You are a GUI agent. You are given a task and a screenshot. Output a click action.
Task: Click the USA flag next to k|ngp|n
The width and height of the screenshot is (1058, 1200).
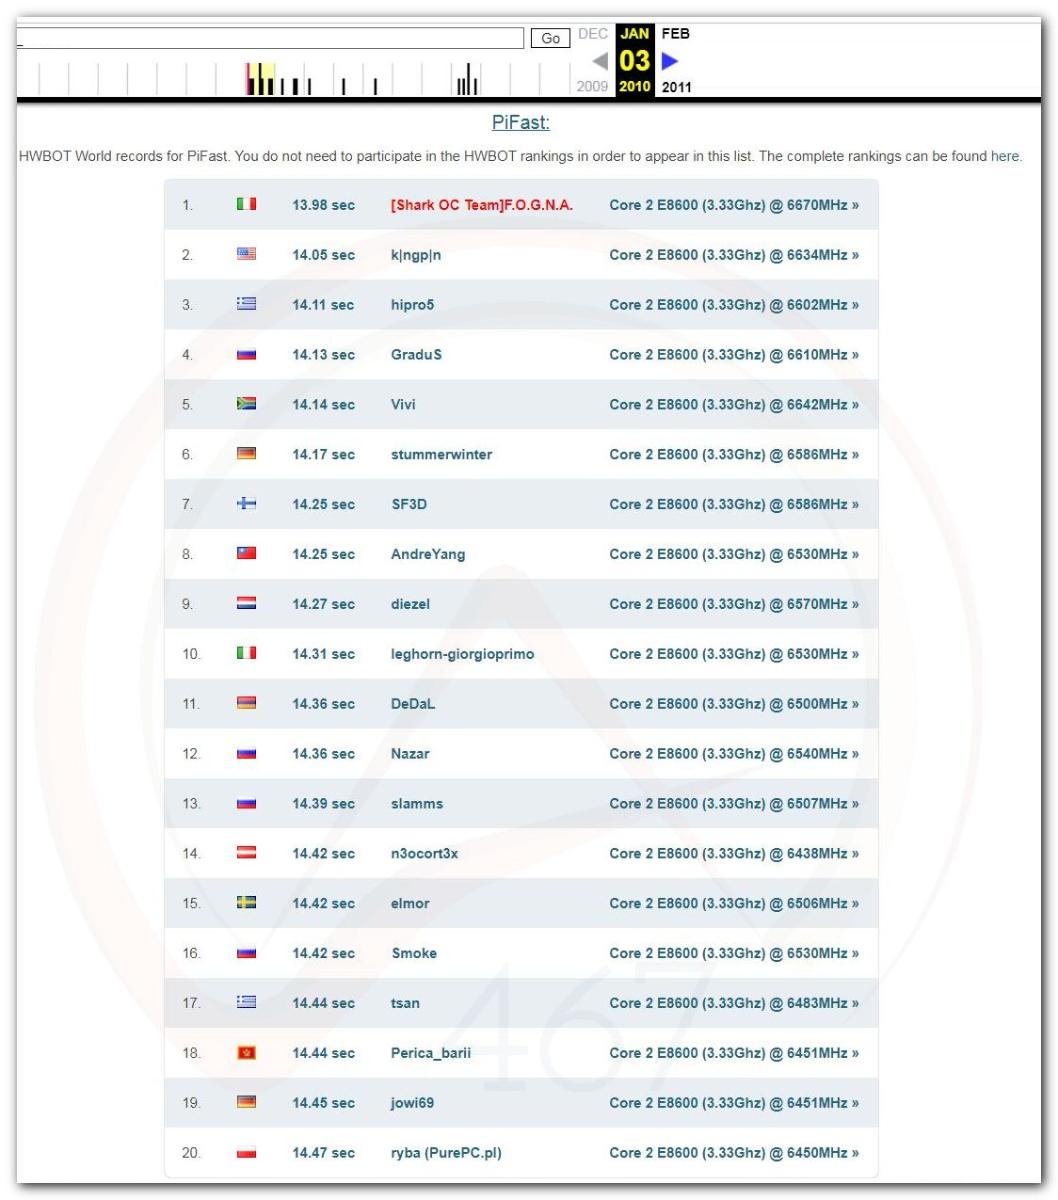click(x=246, y=254)
